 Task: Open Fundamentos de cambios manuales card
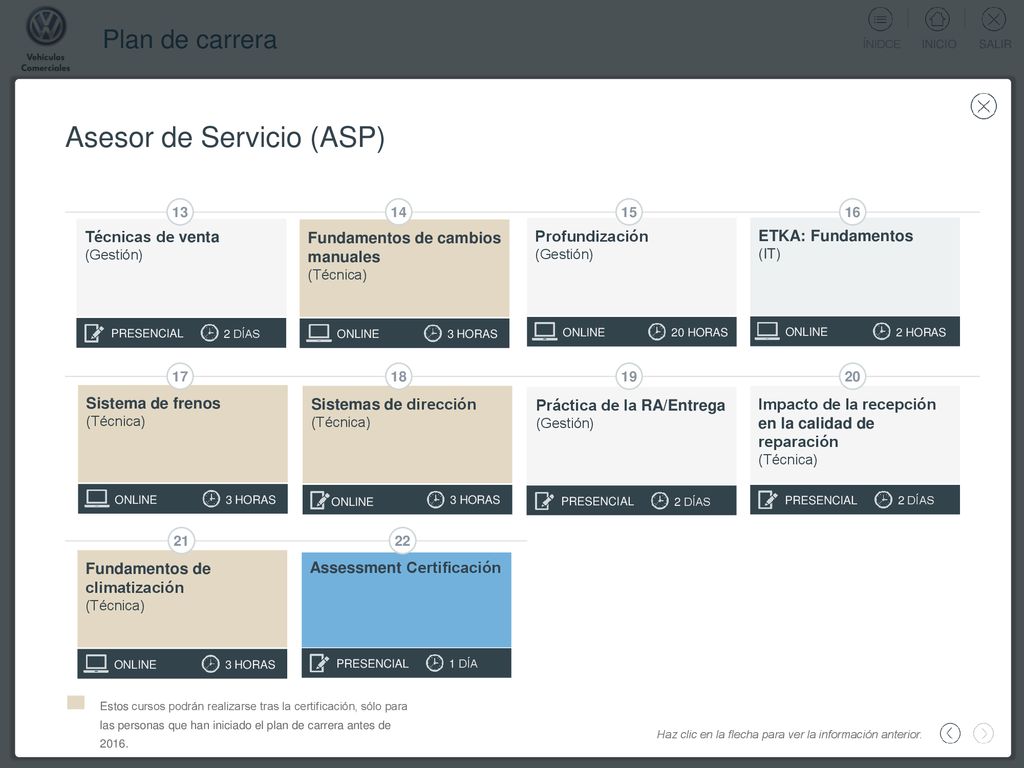[x=404, y=283]
